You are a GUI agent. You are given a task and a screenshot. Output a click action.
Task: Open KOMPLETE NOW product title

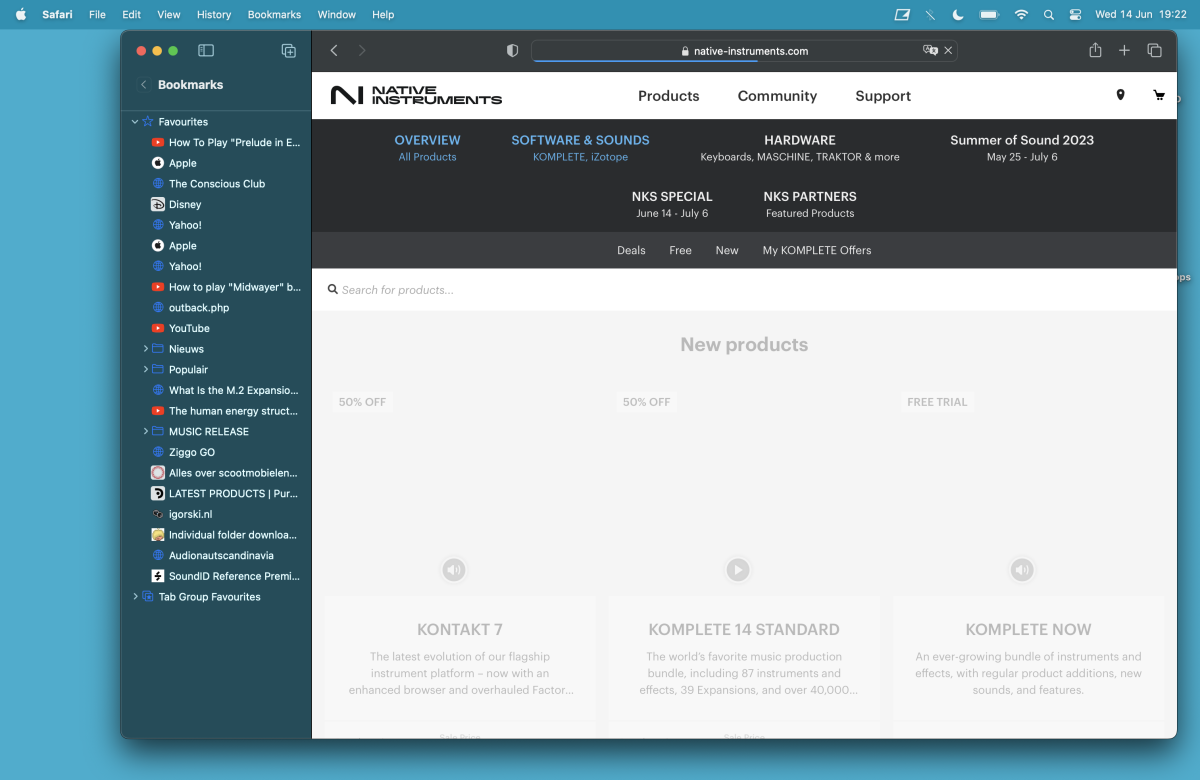click(x=1028, y=630)
